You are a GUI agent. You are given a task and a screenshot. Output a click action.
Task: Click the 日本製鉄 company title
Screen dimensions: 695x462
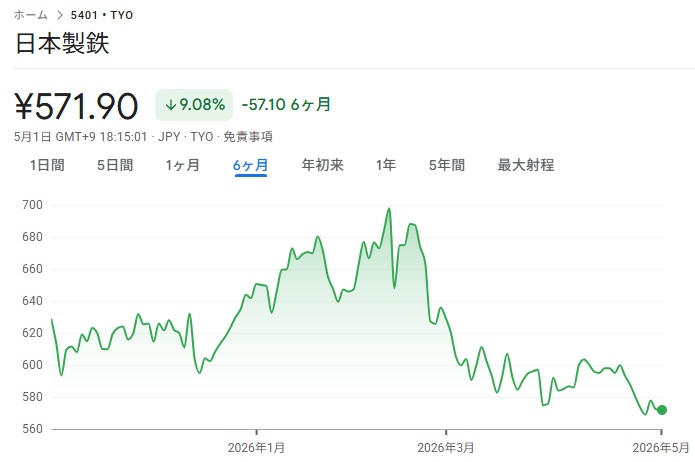(x=62, y=43)
